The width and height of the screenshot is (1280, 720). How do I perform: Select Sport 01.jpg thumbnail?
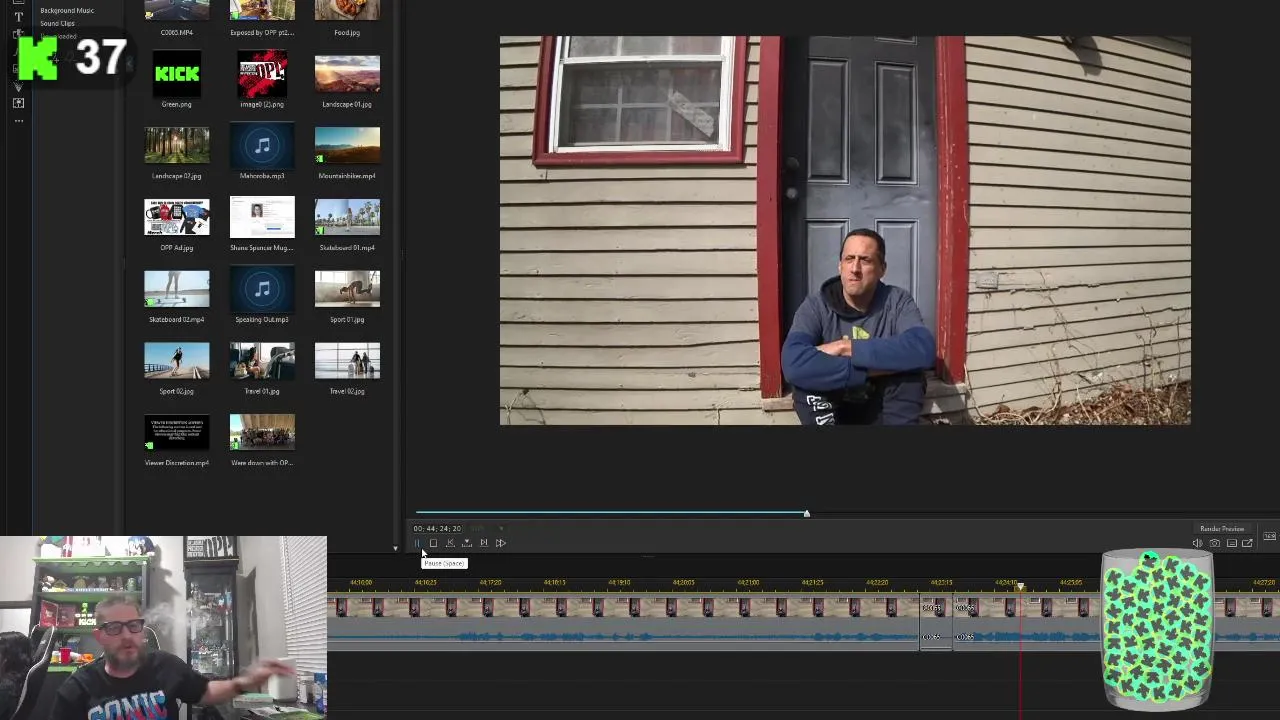[x=347, y=289]
